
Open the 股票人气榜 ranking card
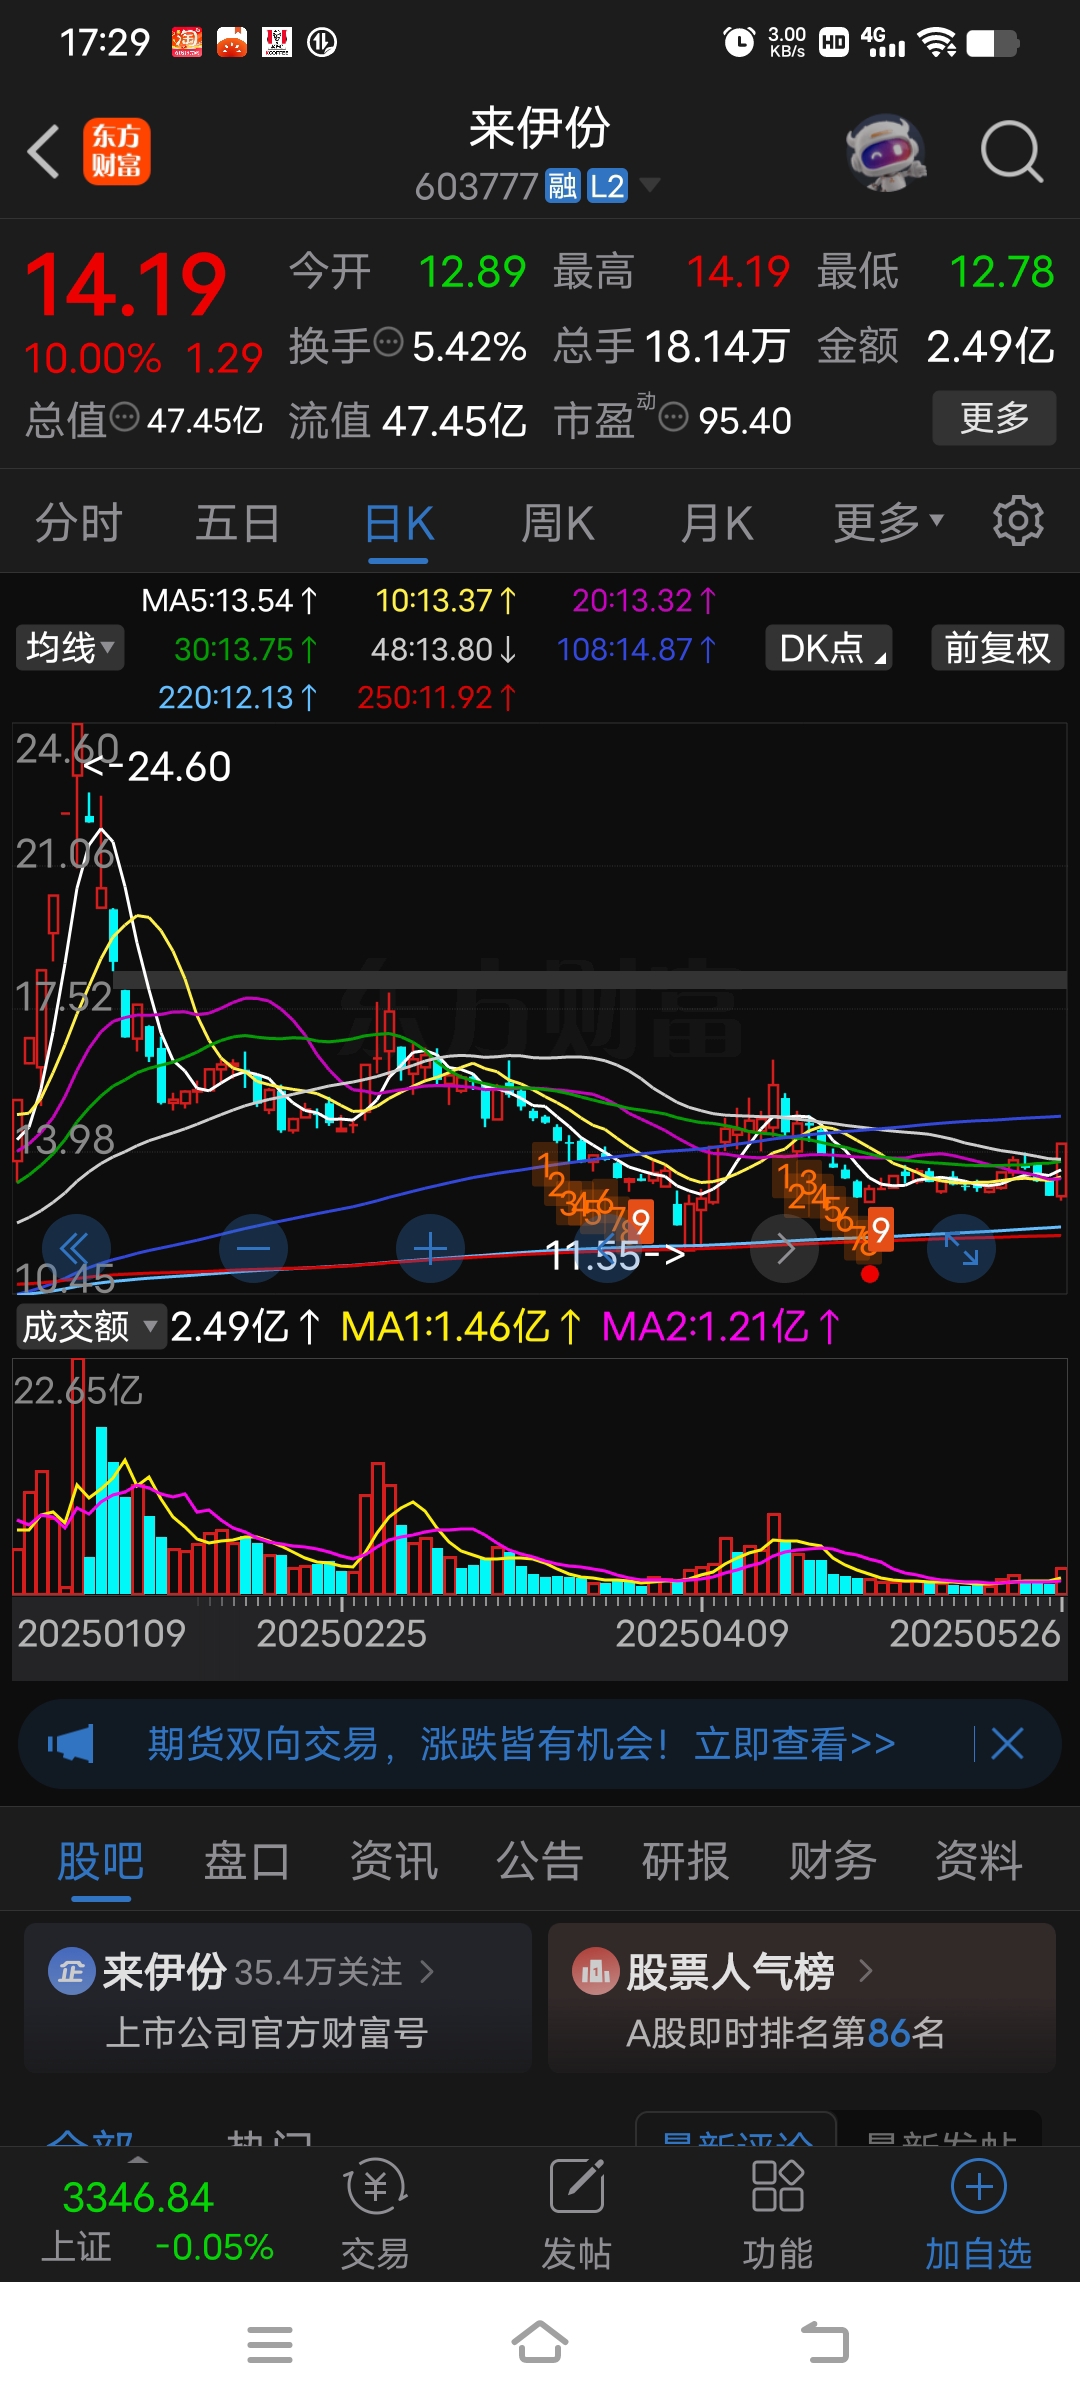tap(802, 1998)
